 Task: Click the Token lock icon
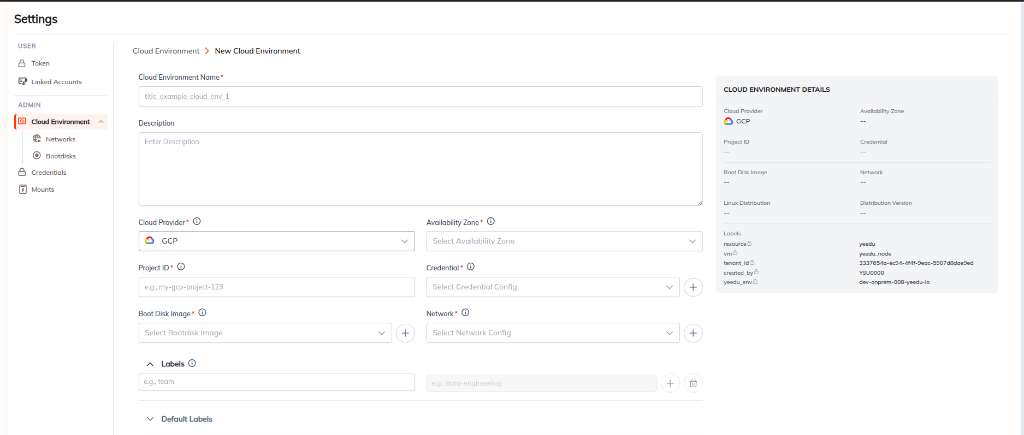22,63
